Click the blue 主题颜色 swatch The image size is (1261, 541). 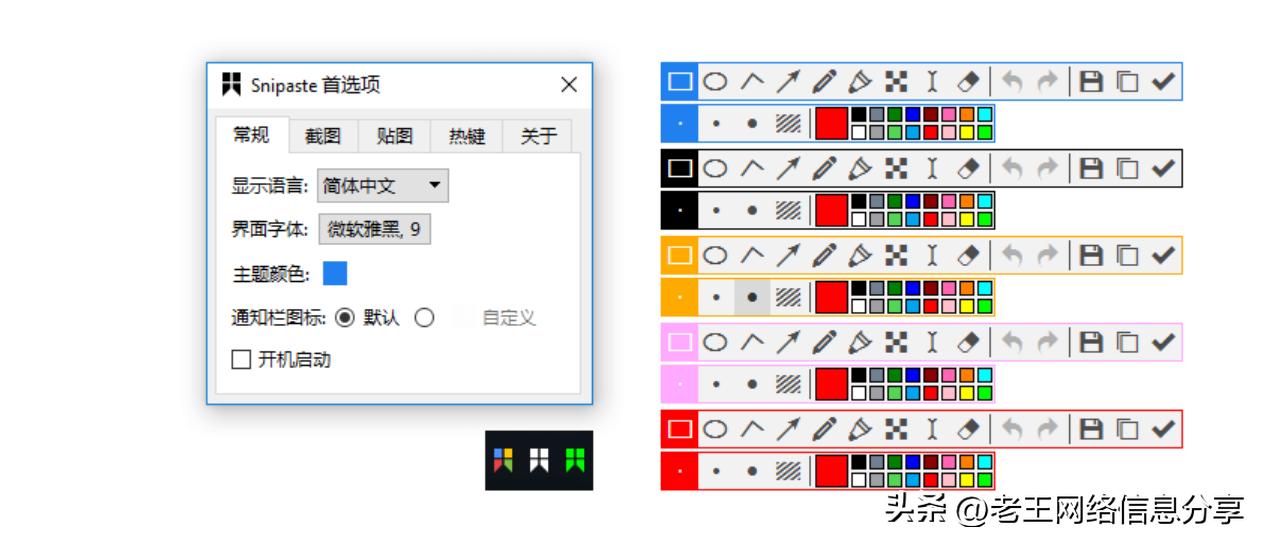pyautogui.click(x=335, y=273)
